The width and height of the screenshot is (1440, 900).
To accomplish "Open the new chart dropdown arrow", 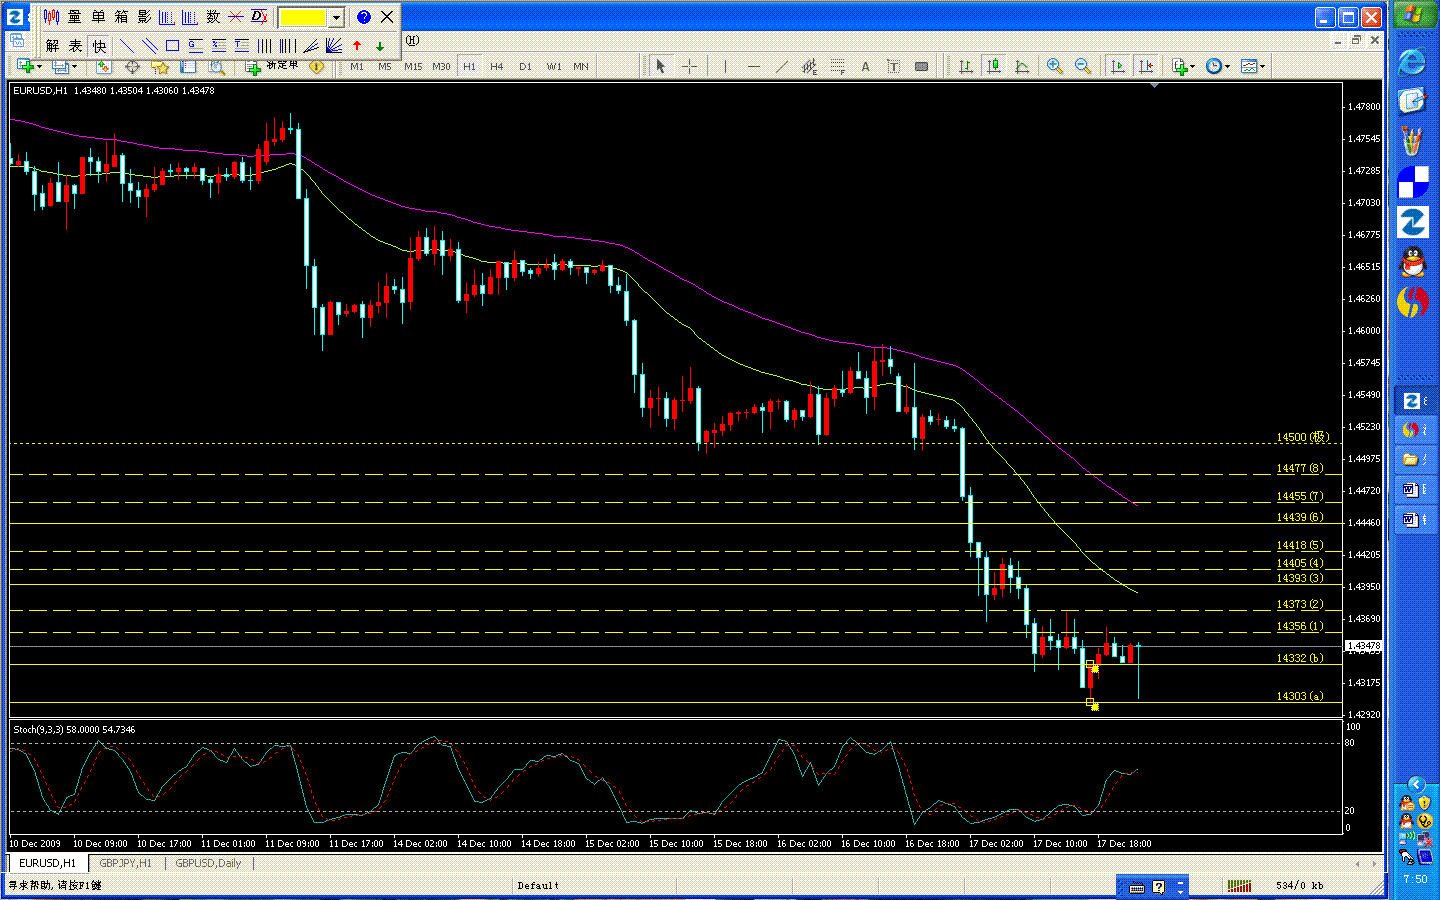I will point(39,67).
